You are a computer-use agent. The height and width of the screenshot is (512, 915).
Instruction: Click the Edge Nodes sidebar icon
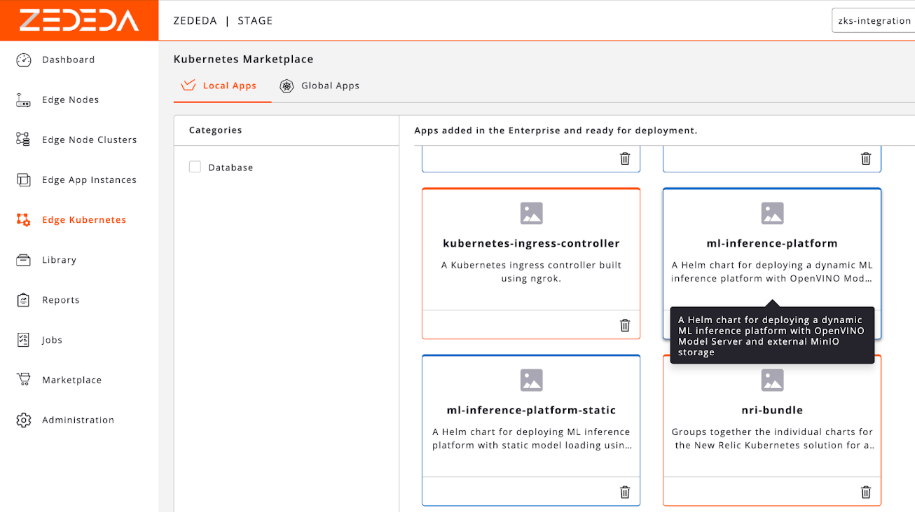[24, 100]
